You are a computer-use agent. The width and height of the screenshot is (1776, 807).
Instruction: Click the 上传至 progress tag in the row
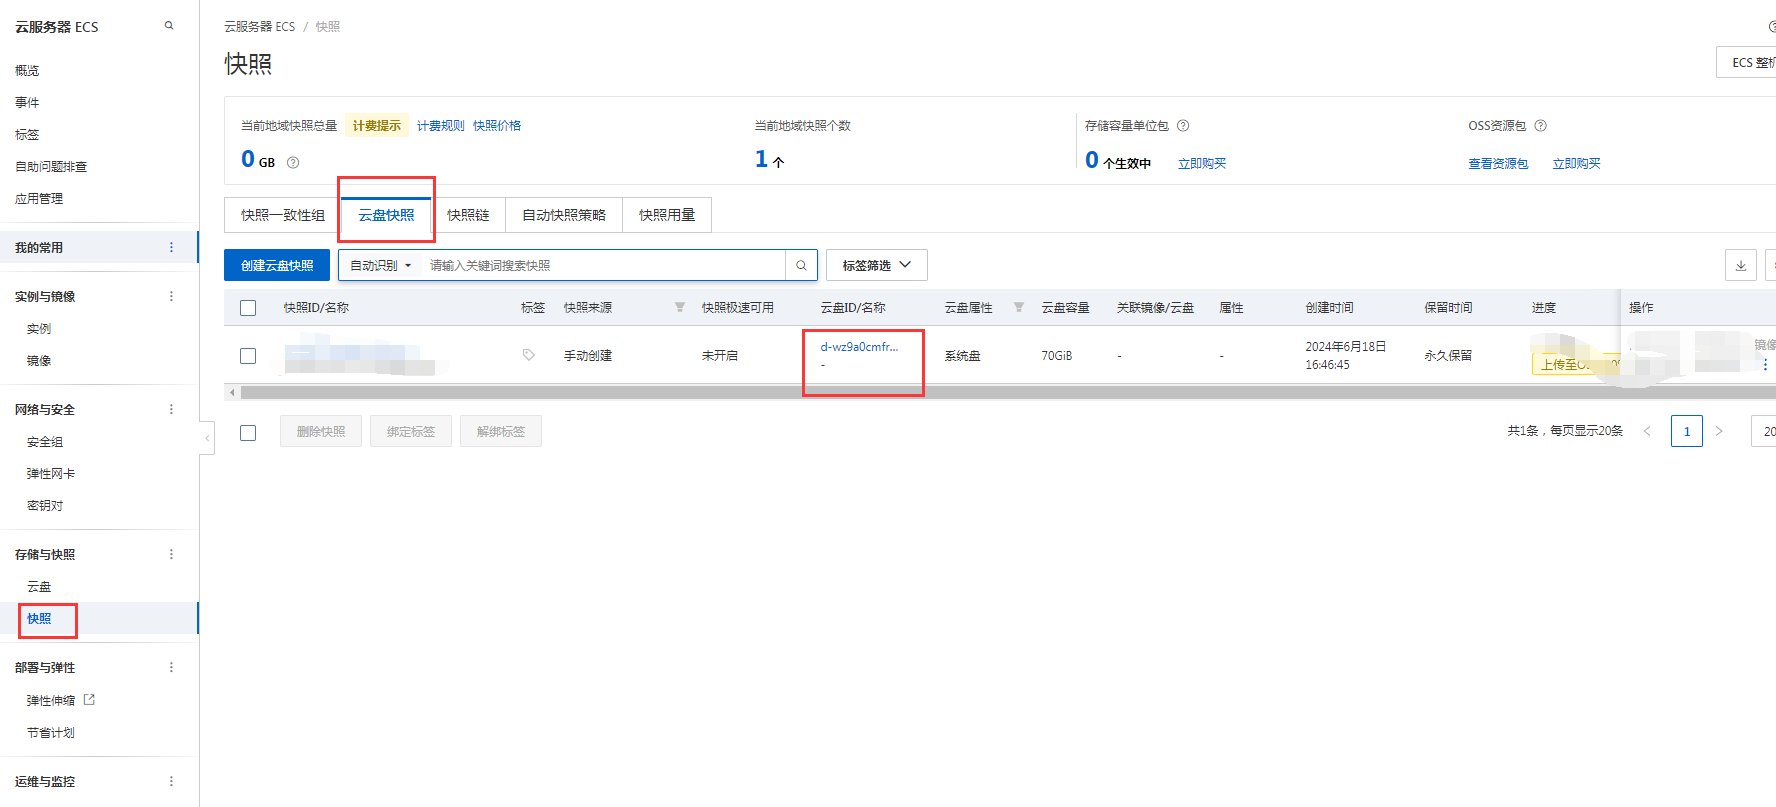point(1576,364)
